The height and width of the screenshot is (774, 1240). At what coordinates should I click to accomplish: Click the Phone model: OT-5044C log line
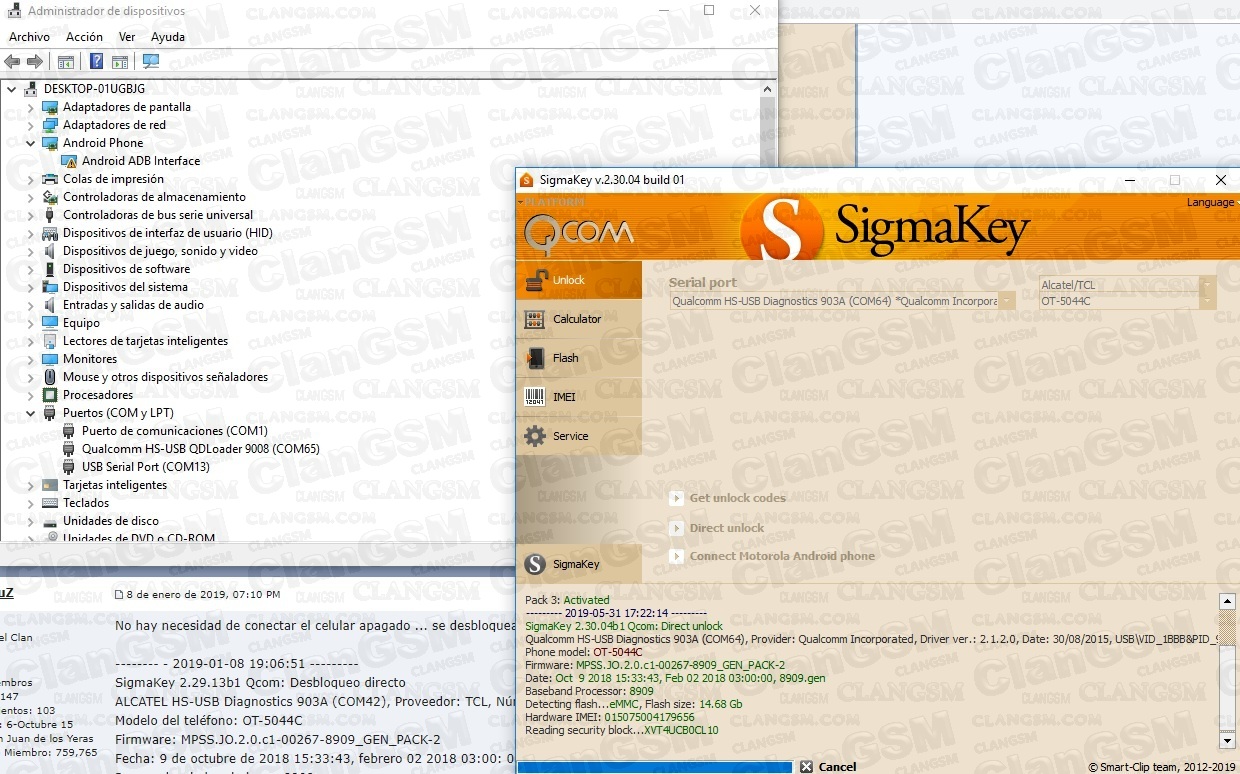click(x=584, y=652)
